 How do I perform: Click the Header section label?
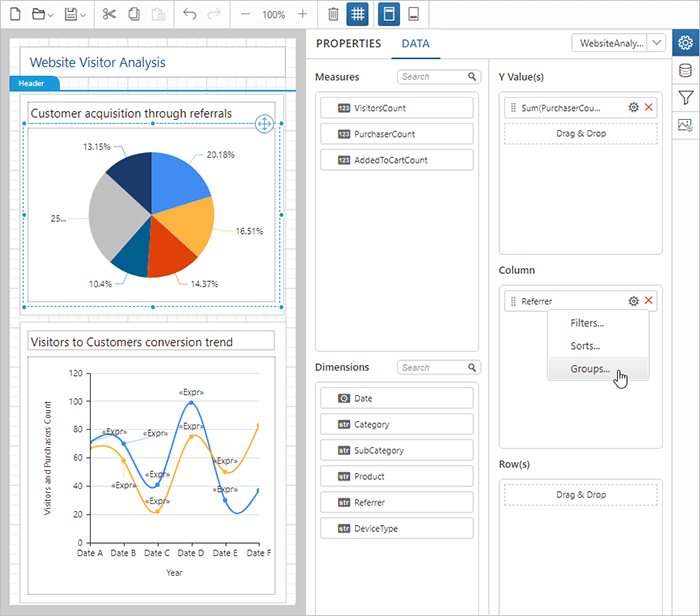tap(34, 83)
